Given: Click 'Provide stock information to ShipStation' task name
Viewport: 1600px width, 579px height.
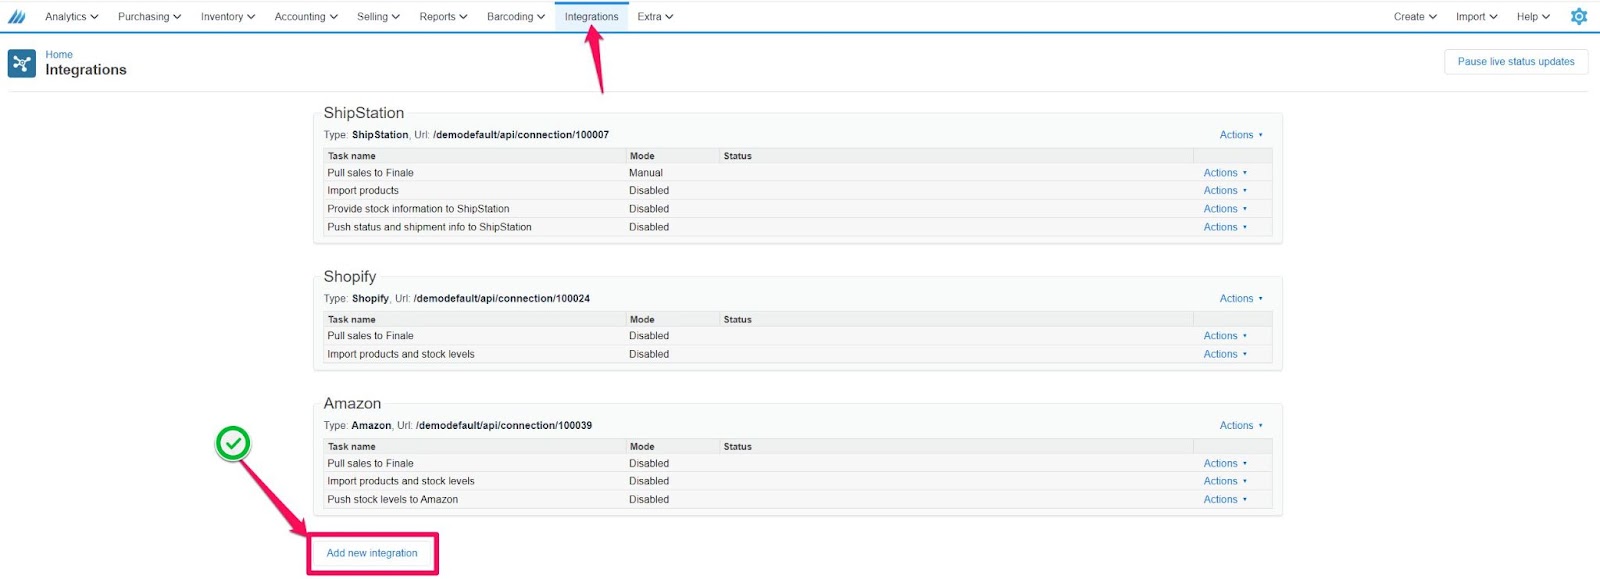Looking at the screenshot, I should click(x=418, y=209).
